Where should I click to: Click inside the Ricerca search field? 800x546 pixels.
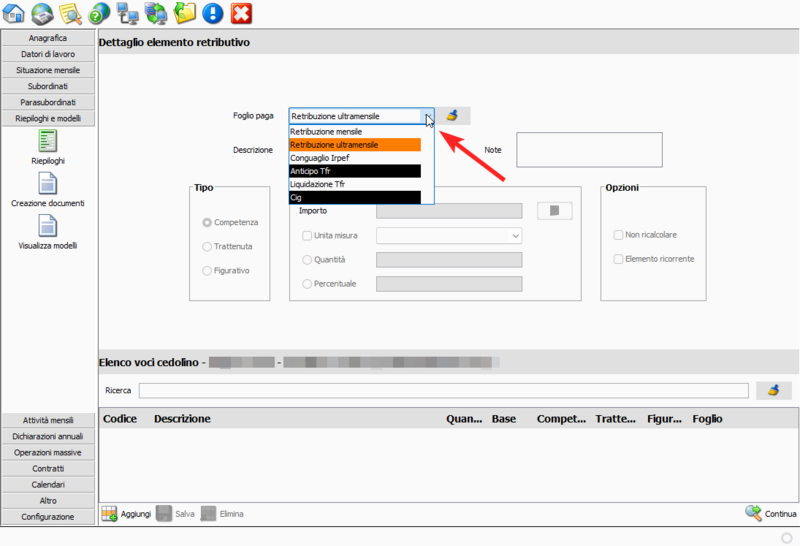tap(443, 391)
